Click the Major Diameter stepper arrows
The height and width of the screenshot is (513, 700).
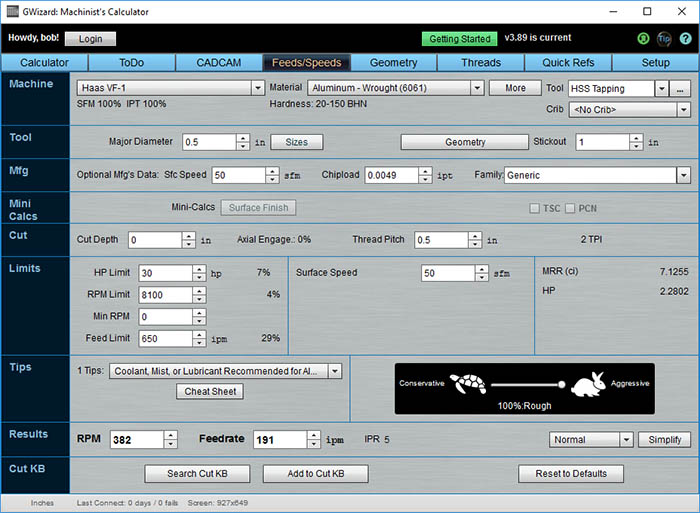tap(243, 142)
